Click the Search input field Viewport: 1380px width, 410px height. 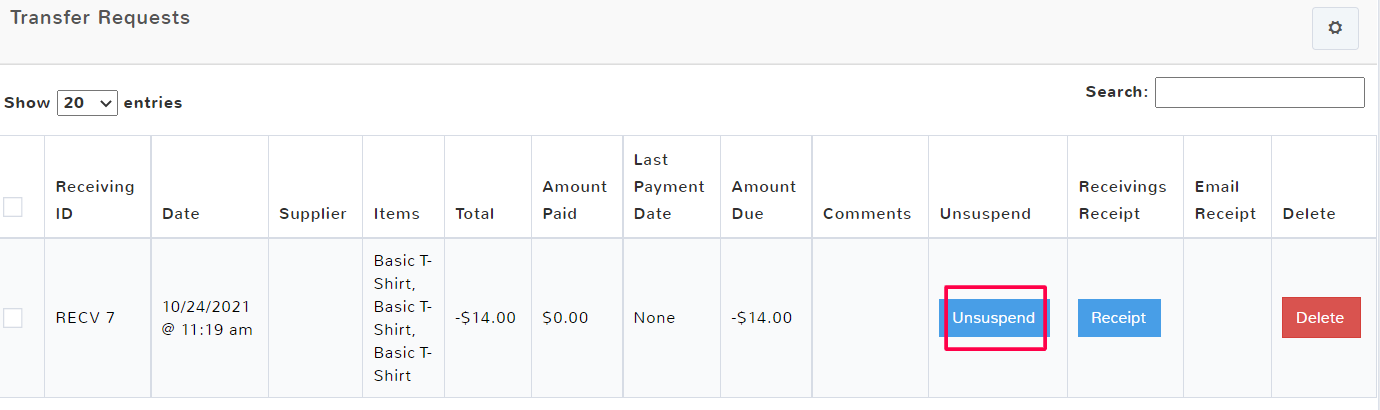point(1259,92)
